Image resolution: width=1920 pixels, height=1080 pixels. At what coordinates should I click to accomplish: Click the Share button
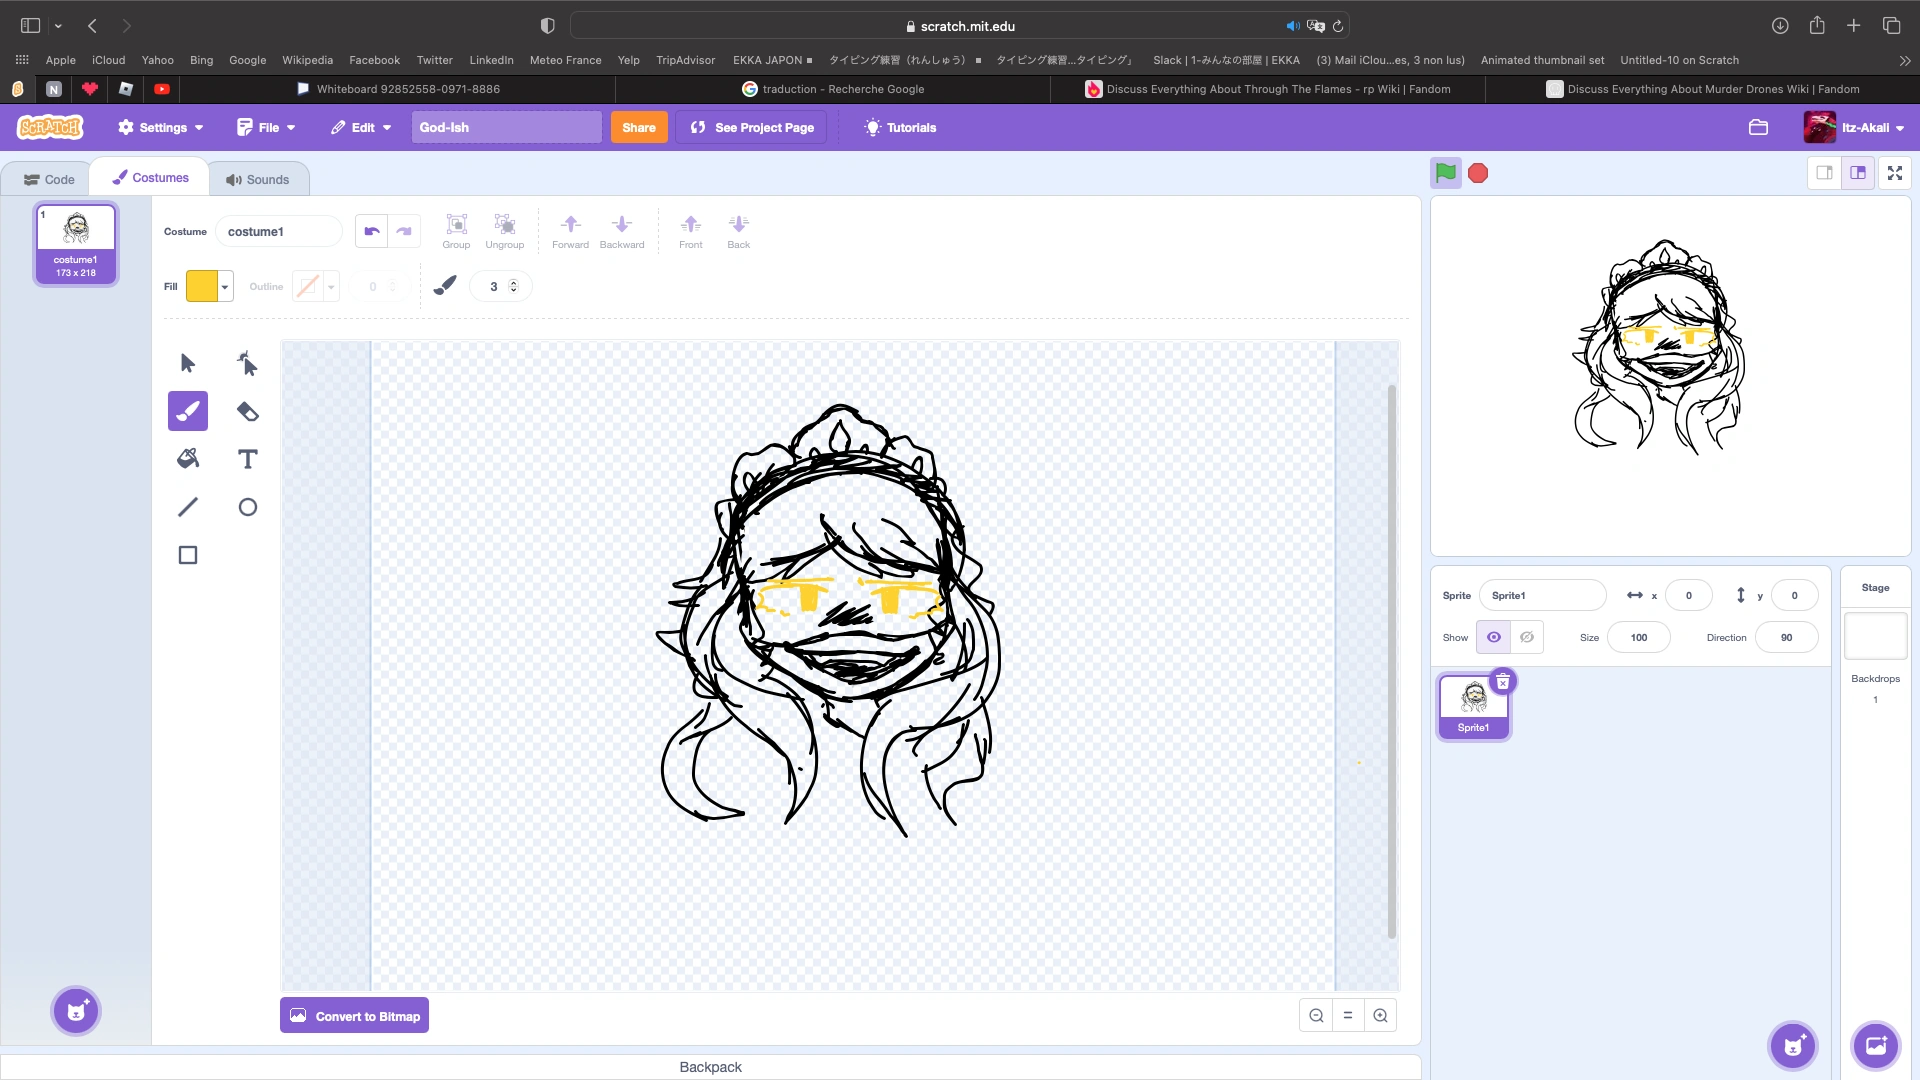coord(638,127)
